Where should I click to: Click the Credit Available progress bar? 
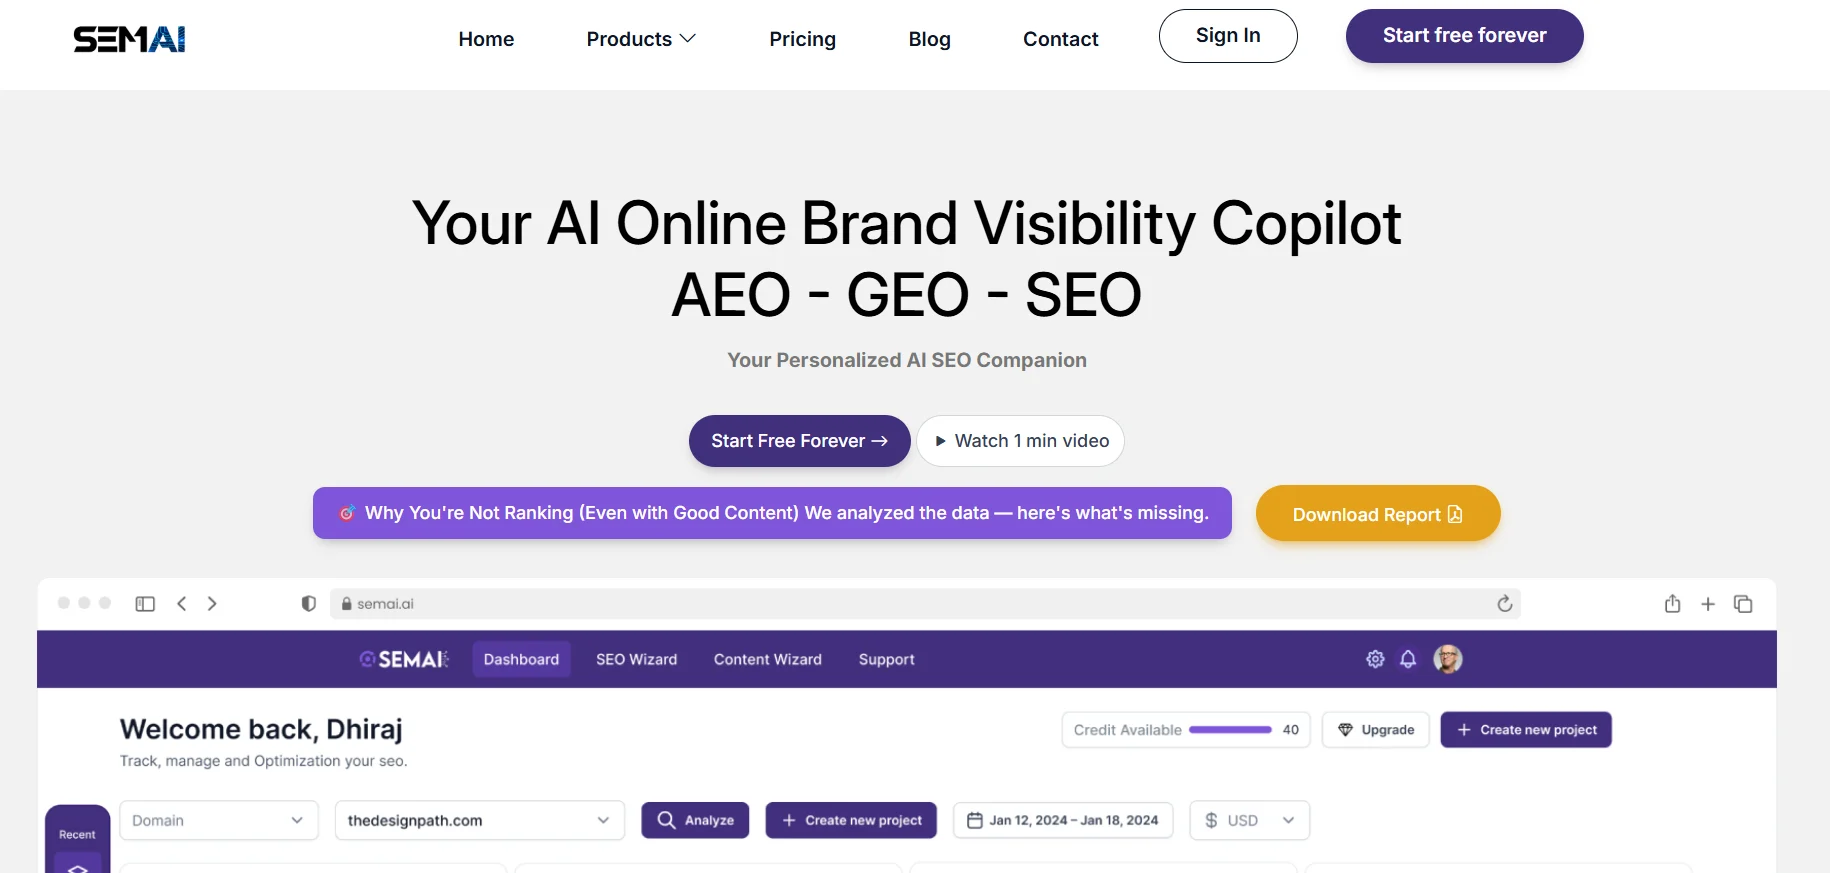(x=1230, y=730)
